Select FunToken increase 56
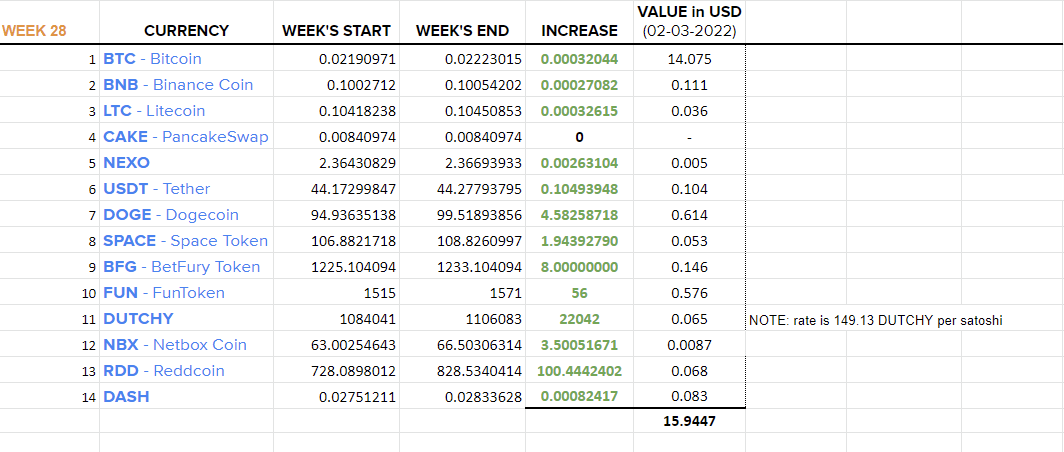The width and height of the screenshot is (1064, 452). pos(580,293)
